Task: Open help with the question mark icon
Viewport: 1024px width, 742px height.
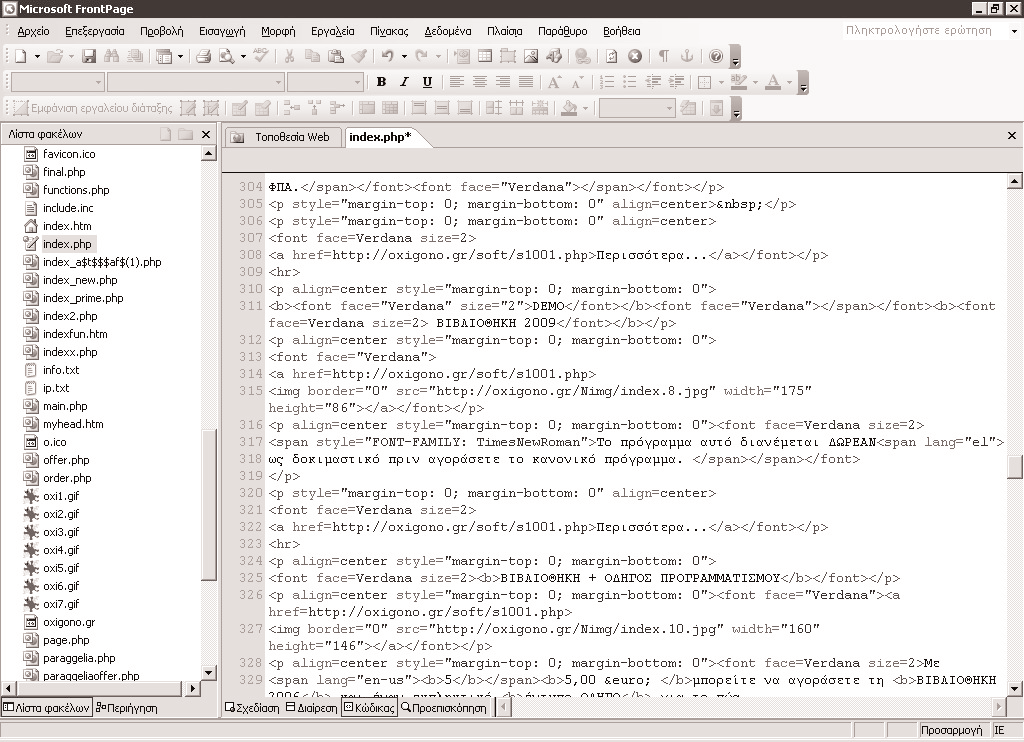Action: (716, 57)
